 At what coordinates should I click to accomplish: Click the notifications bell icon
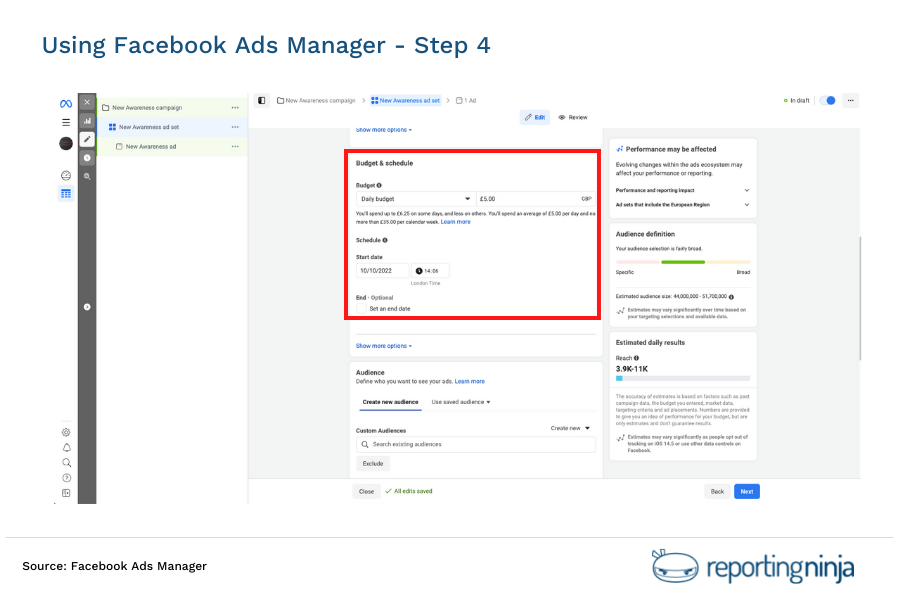click(x=66, y=448)
